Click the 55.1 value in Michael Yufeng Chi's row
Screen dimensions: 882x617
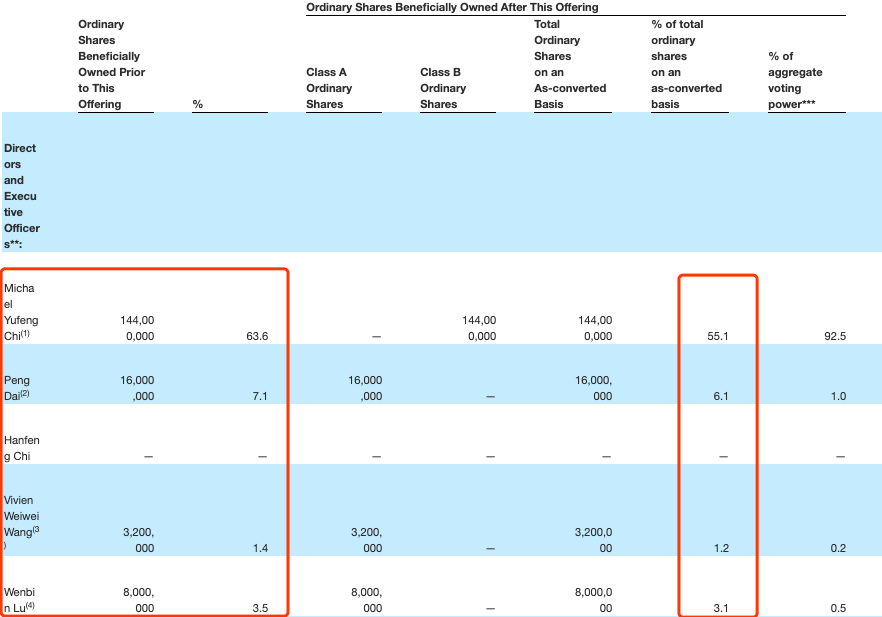pyautogui.click(x=717, y=336)
